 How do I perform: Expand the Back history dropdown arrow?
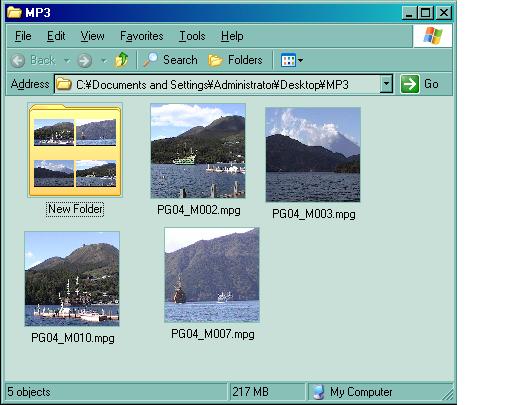(67, 61)
